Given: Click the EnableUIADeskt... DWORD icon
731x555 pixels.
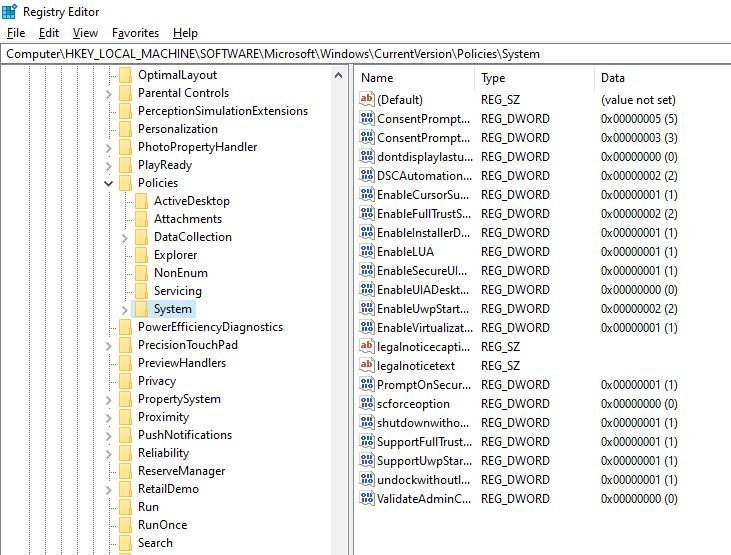Looking at the screenshot, I should (367, 289).
